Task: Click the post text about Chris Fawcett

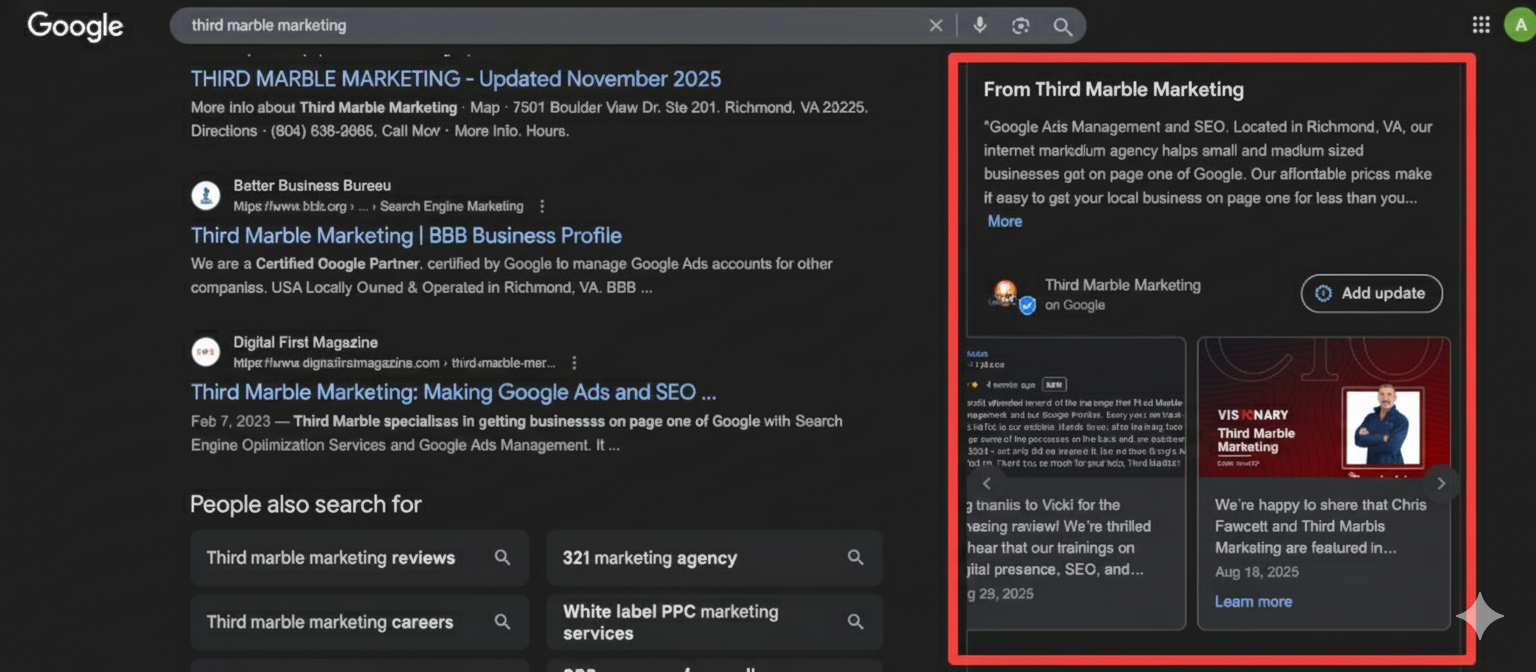Action: coord(1320,526)
